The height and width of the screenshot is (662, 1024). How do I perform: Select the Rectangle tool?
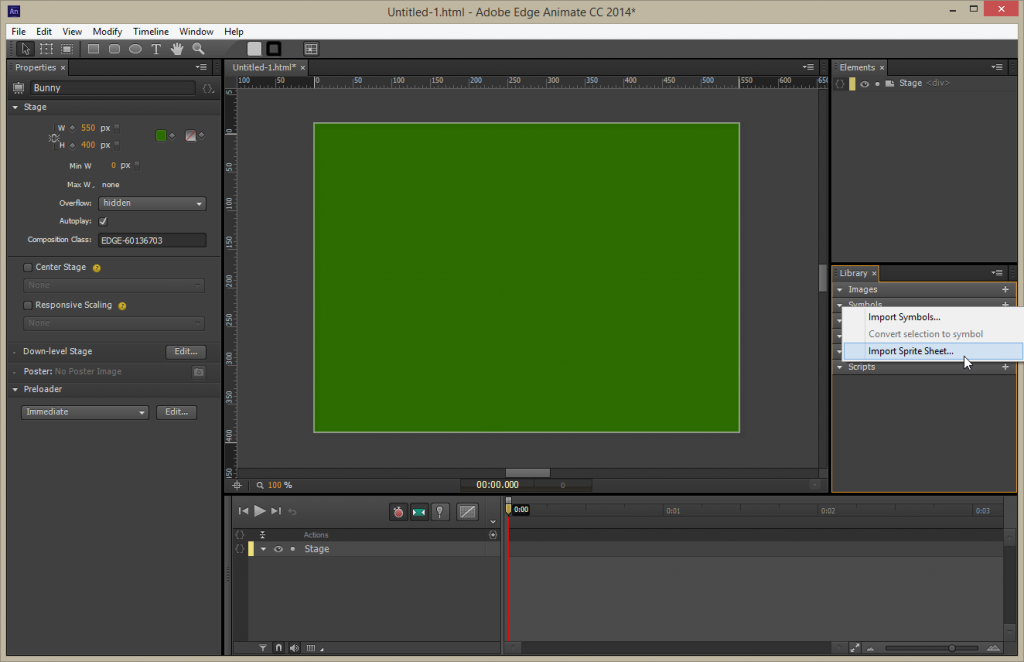pos(93,49)
